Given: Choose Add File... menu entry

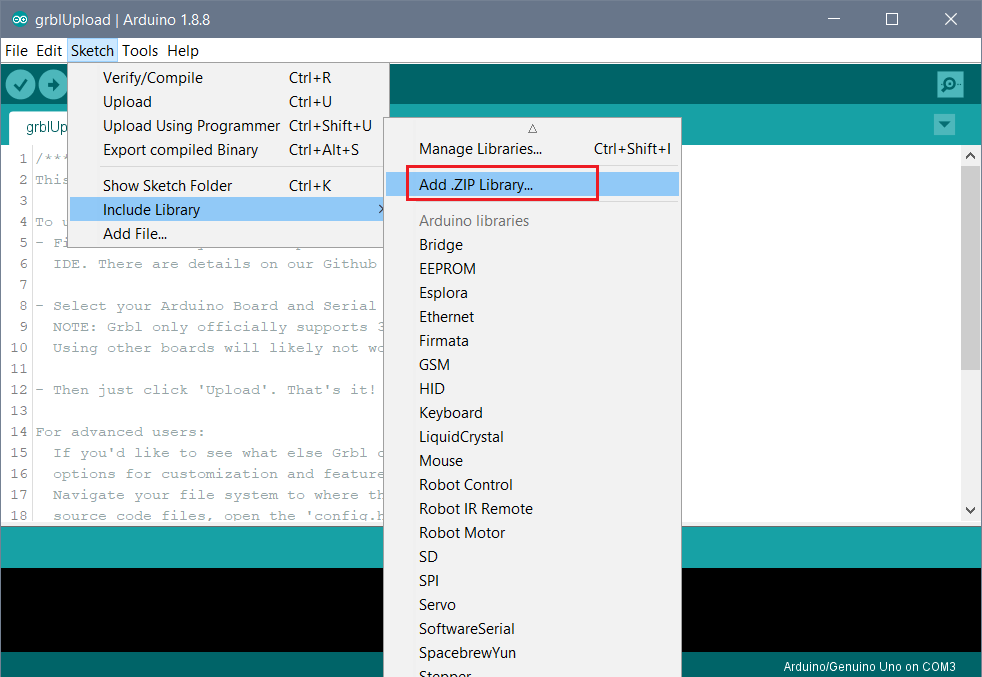Looking at the screenshot, I should (226, 234).
